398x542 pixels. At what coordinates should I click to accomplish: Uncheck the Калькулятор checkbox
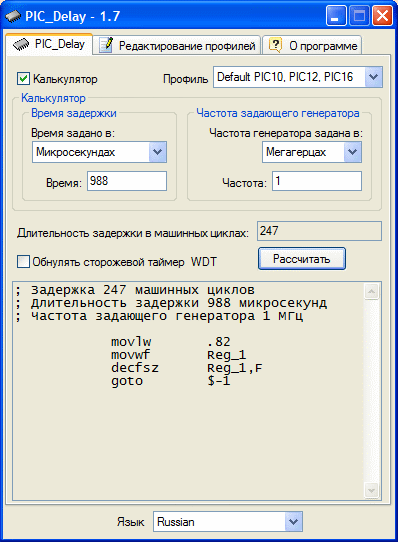(x=23, y=79)
